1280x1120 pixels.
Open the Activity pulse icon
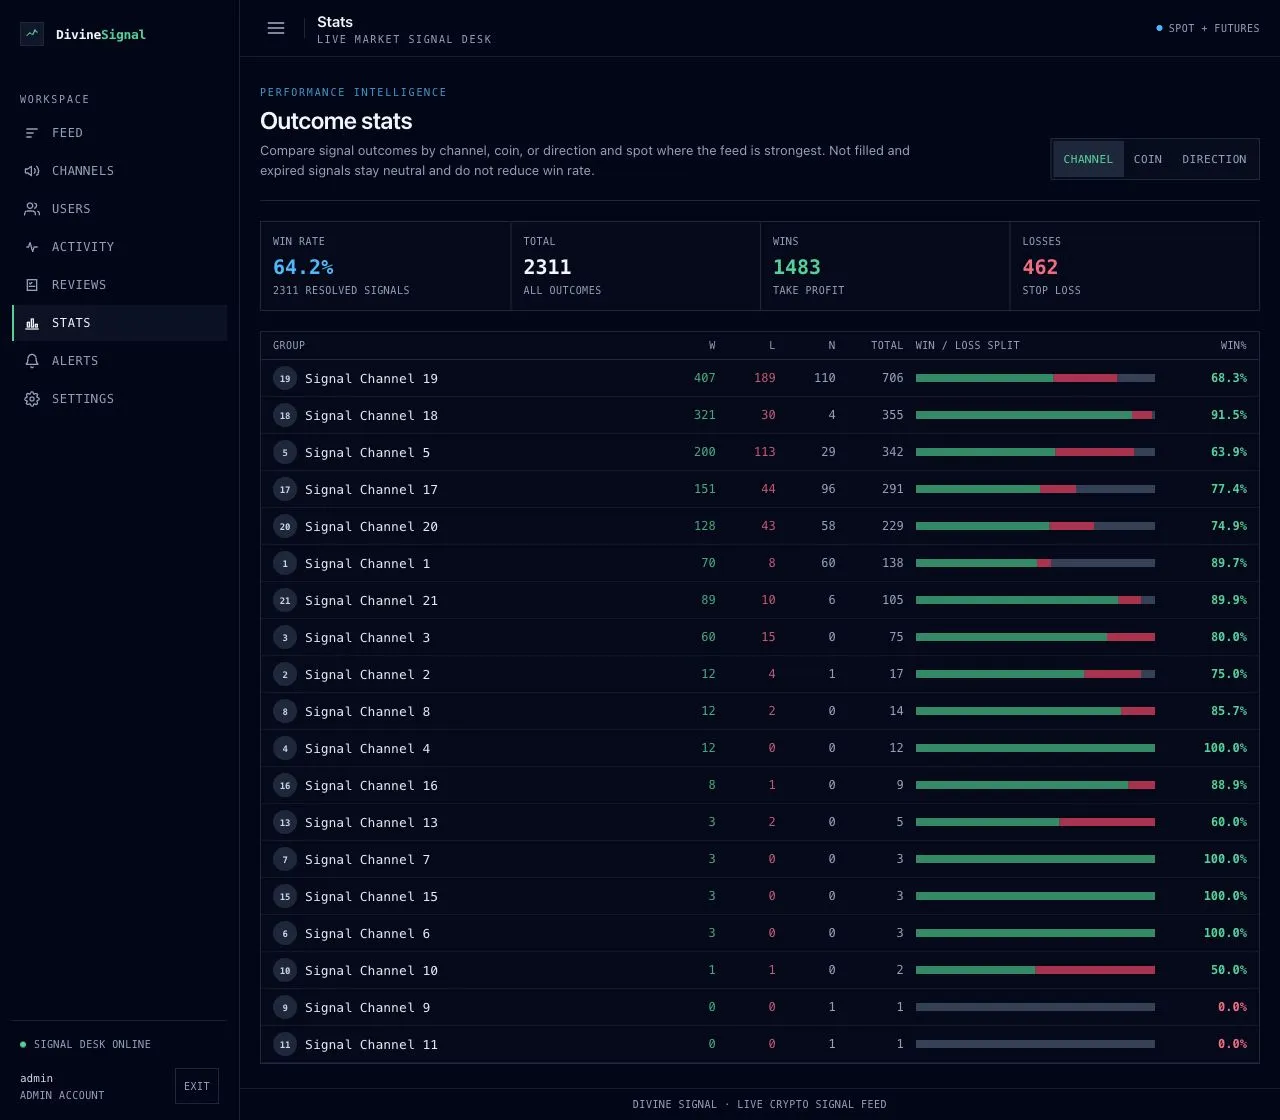click(32, 247)
